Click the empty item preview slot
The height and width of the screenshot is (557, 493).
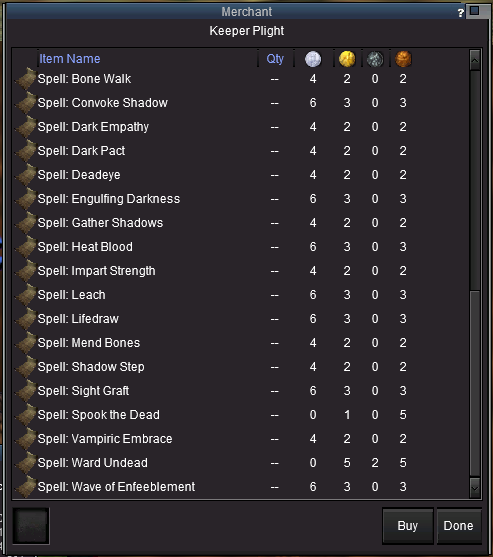pos(31,526)
